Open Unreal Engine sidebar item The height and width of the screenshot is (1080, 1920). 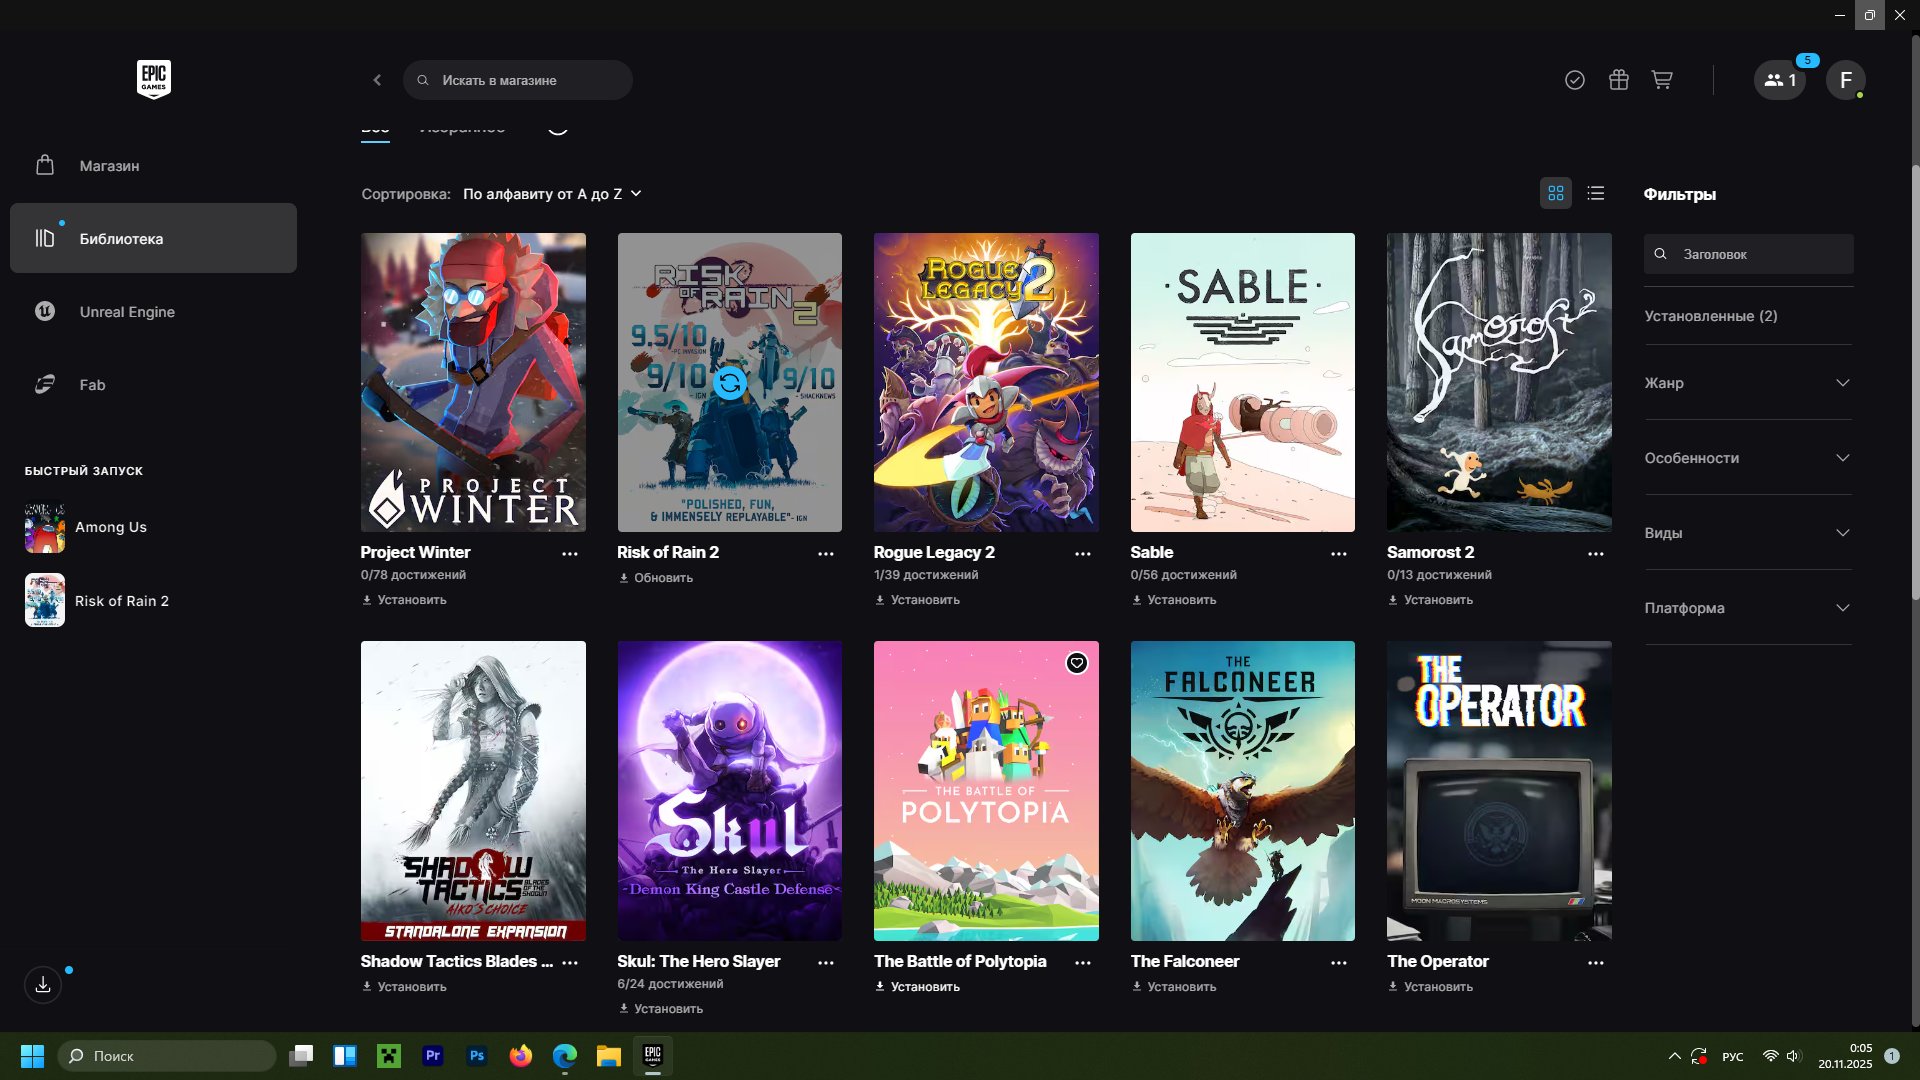click(x=127, y=312)
